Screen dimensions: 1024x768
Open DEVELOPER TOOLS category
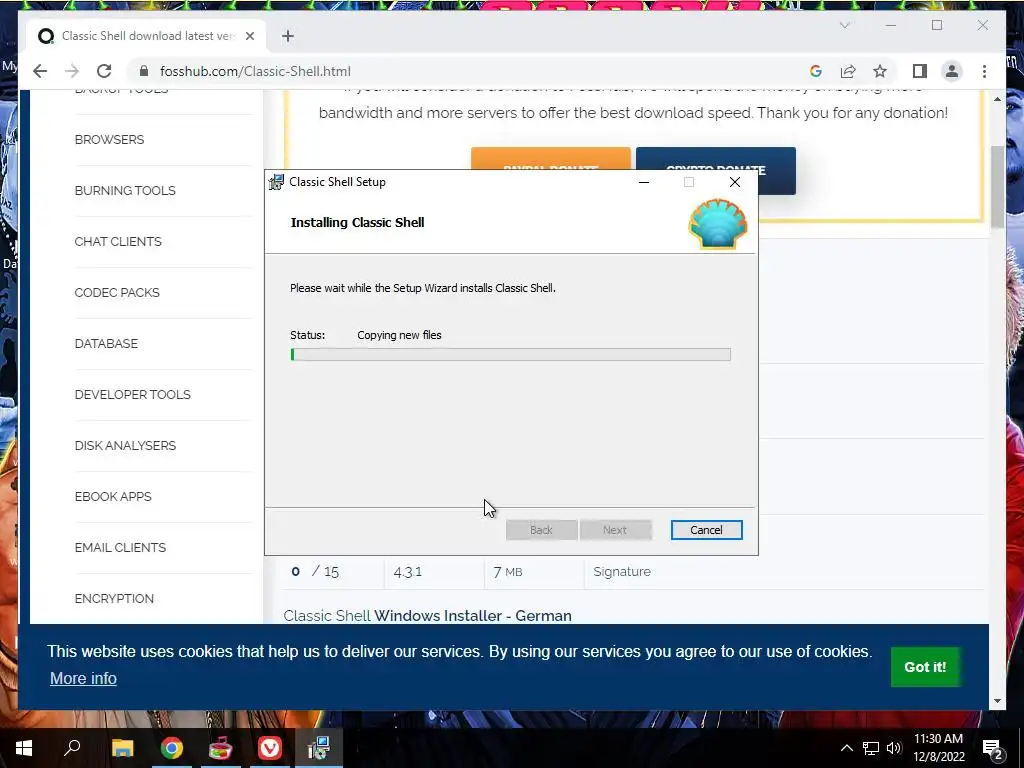133,394
